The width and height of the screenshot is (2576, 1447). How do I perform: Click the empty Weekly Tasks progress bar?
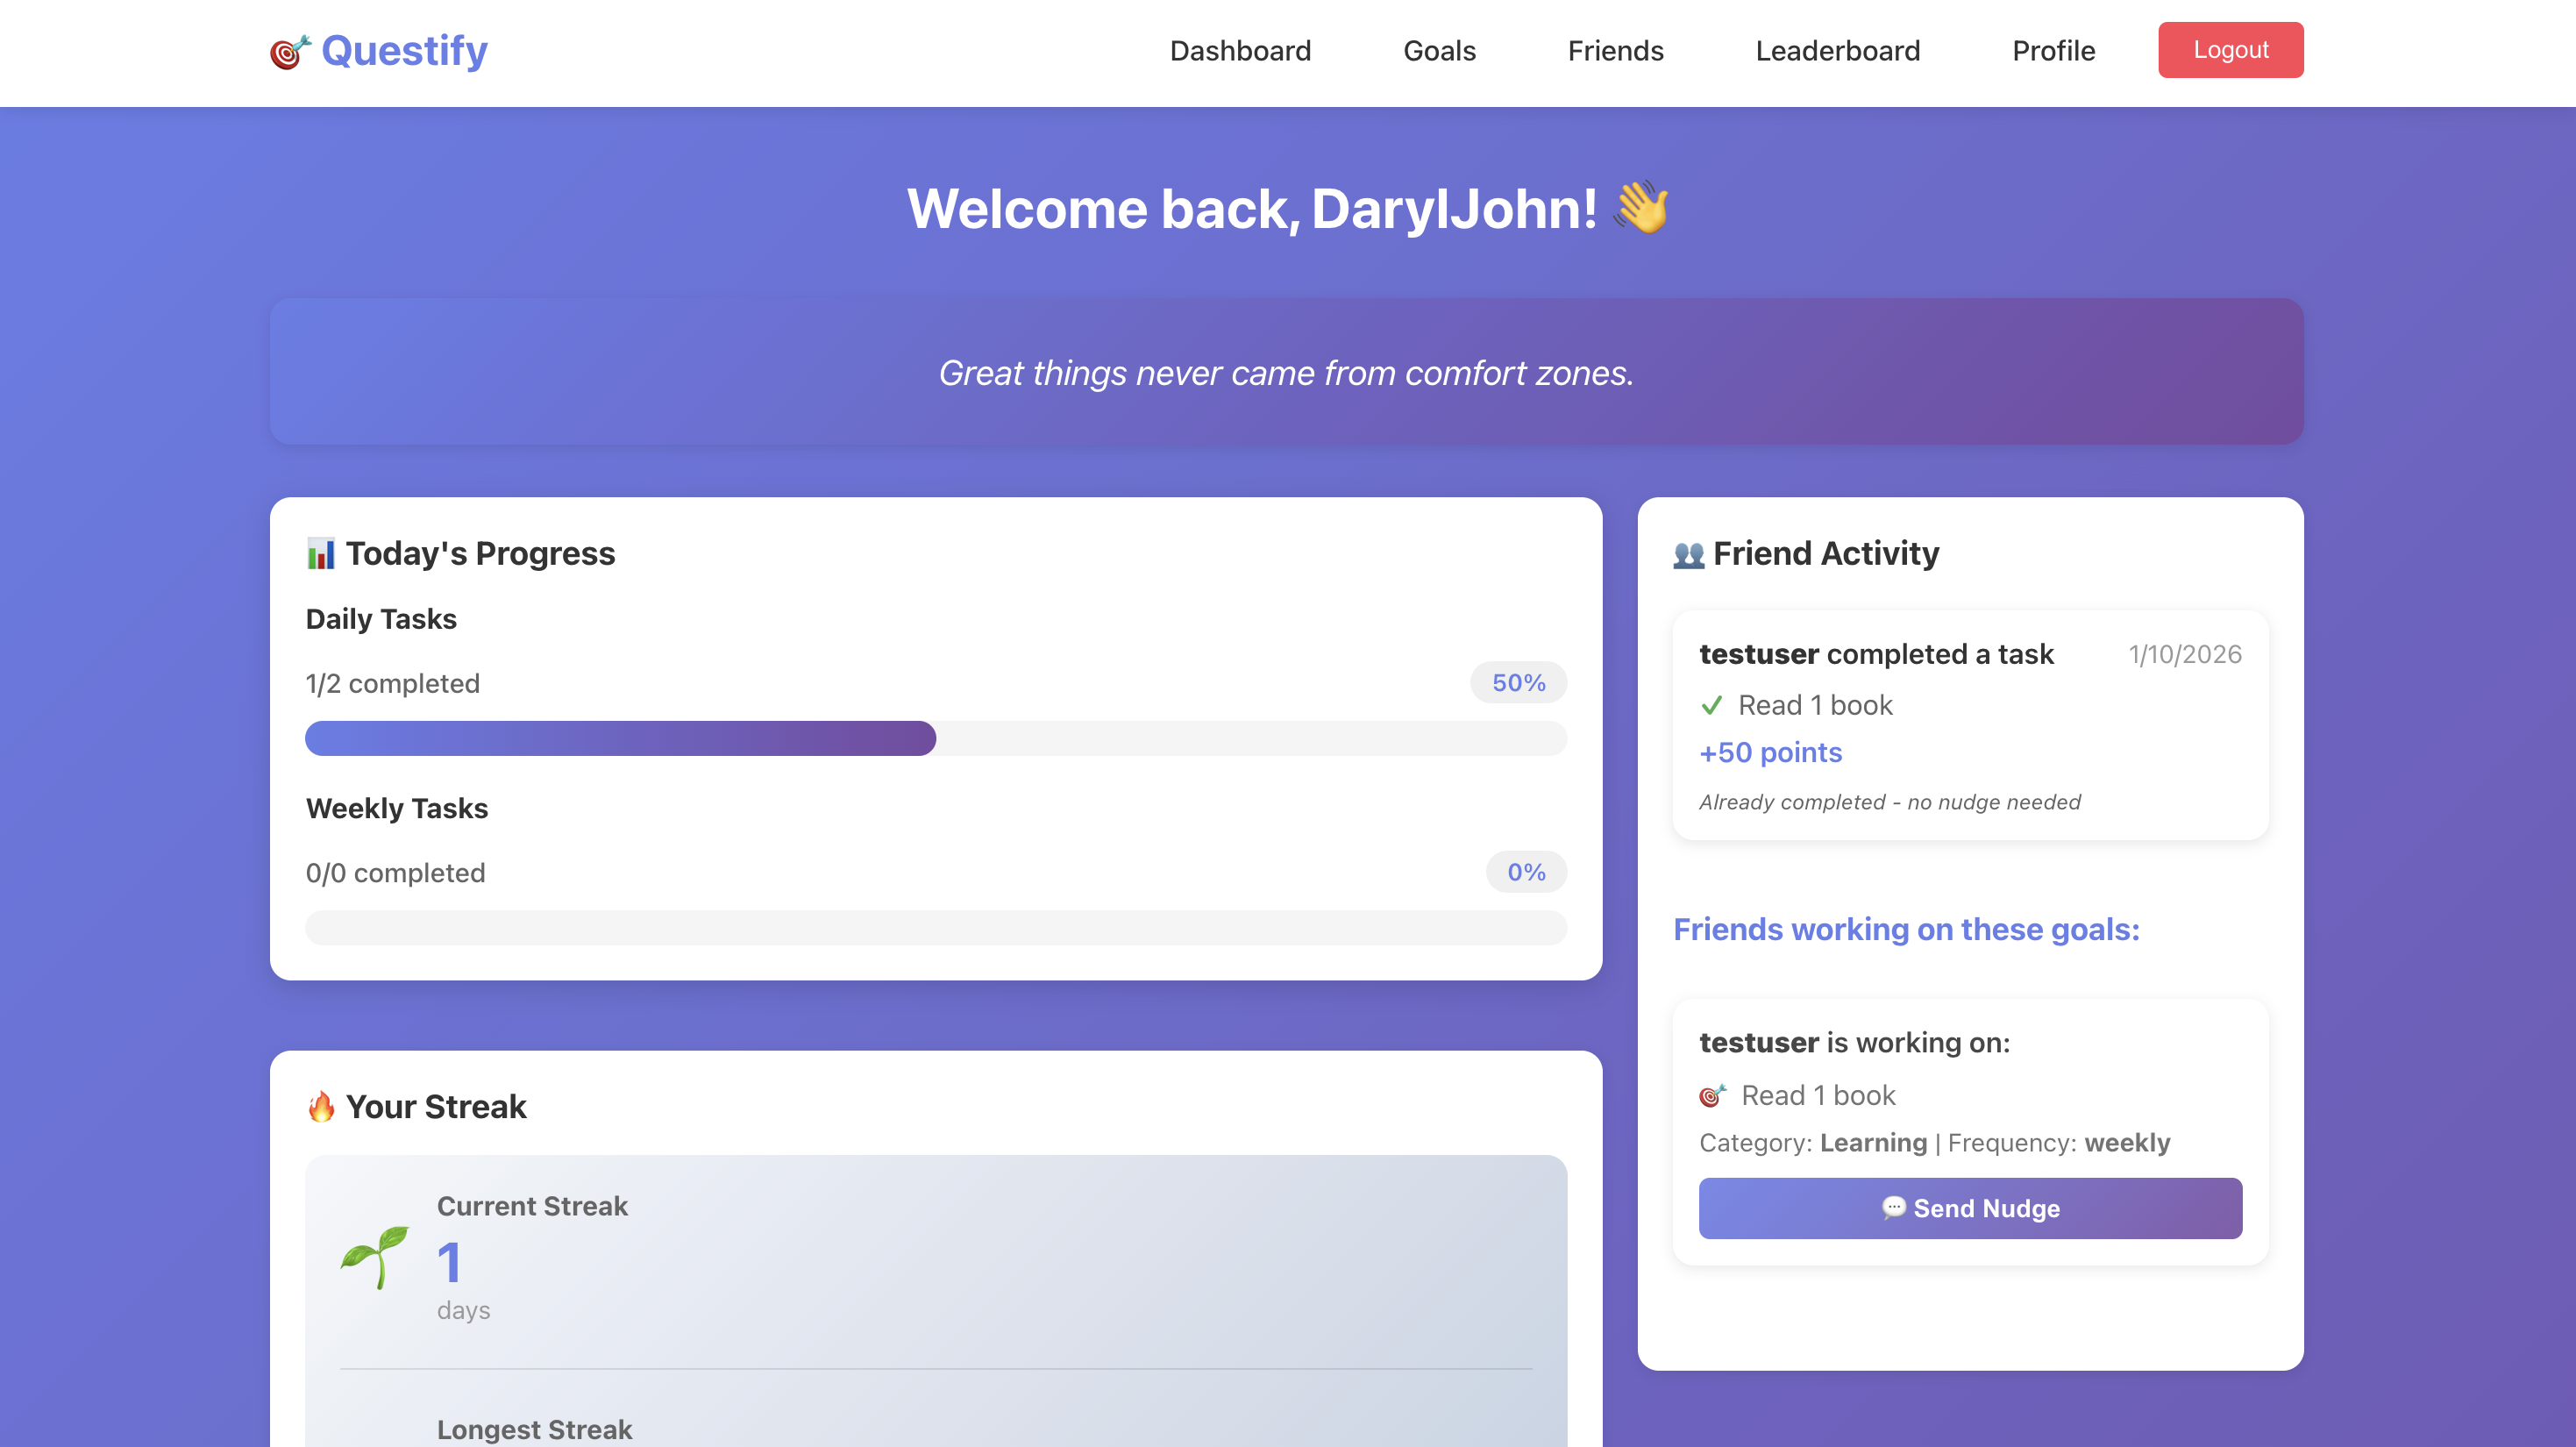[935, 927]
